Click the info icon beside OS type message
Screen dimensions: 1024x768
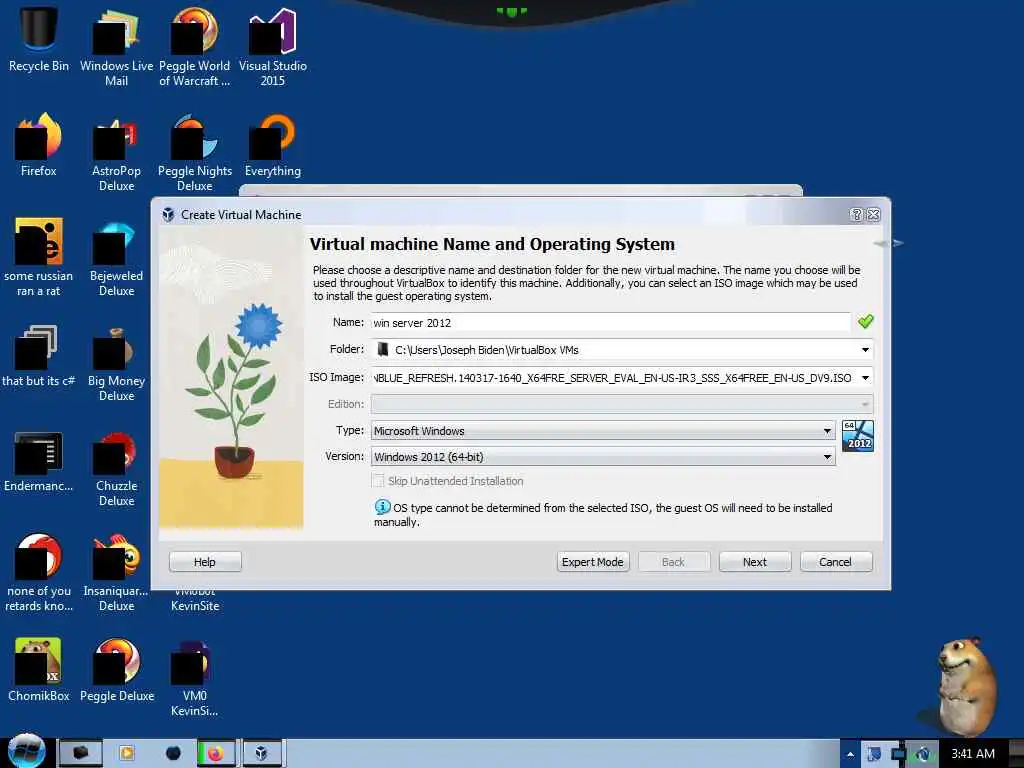(x=382, y=507)
